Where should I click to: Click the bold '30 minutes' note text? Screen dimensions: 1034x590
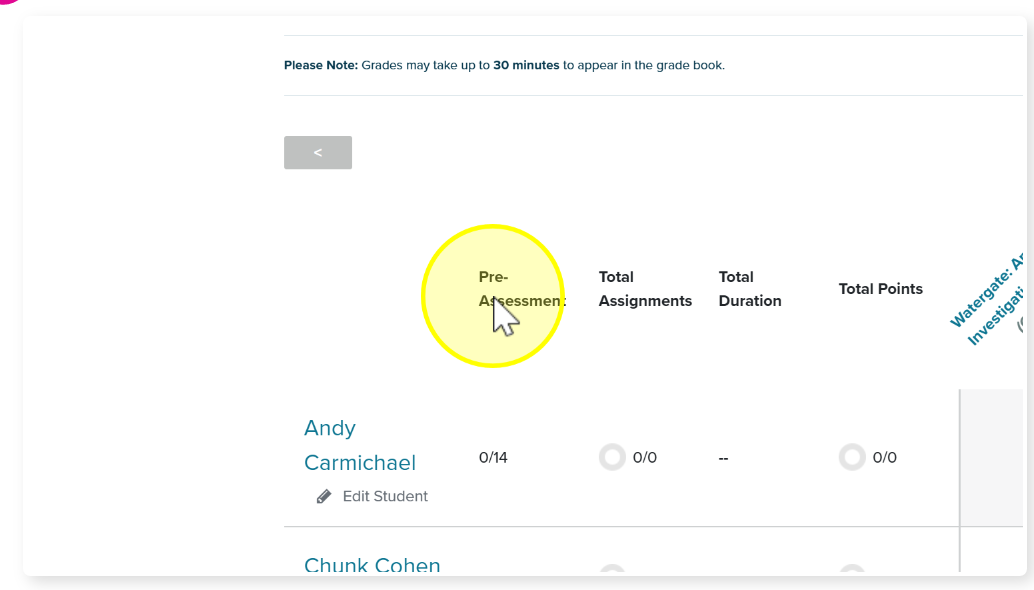526,65
